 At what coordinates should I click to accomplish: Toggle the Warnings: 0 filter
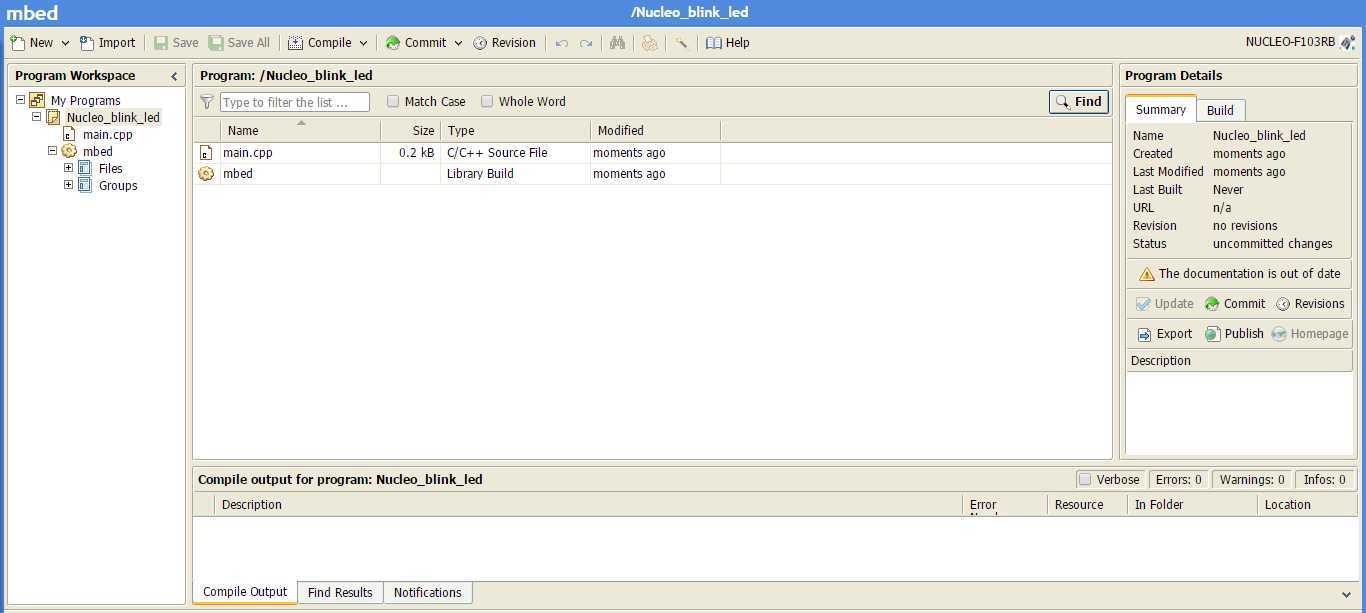click(x=1252, y=480)
